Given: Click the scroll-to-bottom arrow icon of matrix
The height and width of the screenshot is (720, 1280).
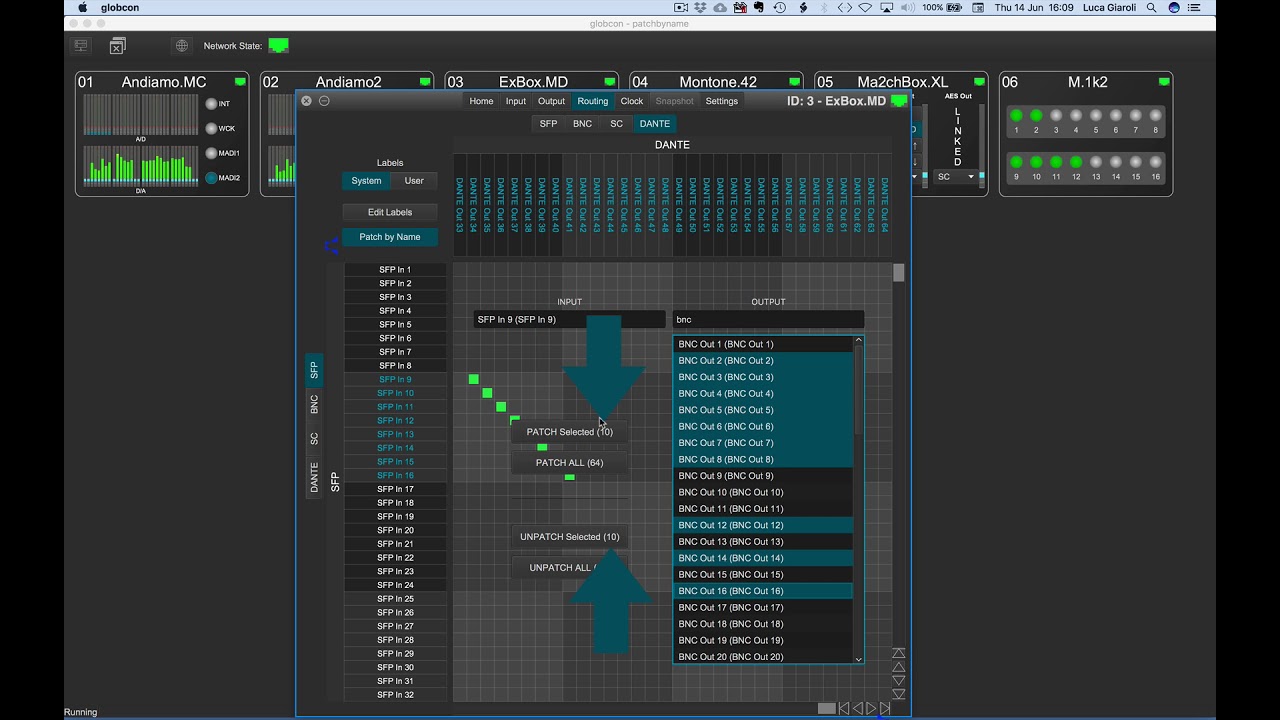Looking at the screenshot, I should 898,694.
